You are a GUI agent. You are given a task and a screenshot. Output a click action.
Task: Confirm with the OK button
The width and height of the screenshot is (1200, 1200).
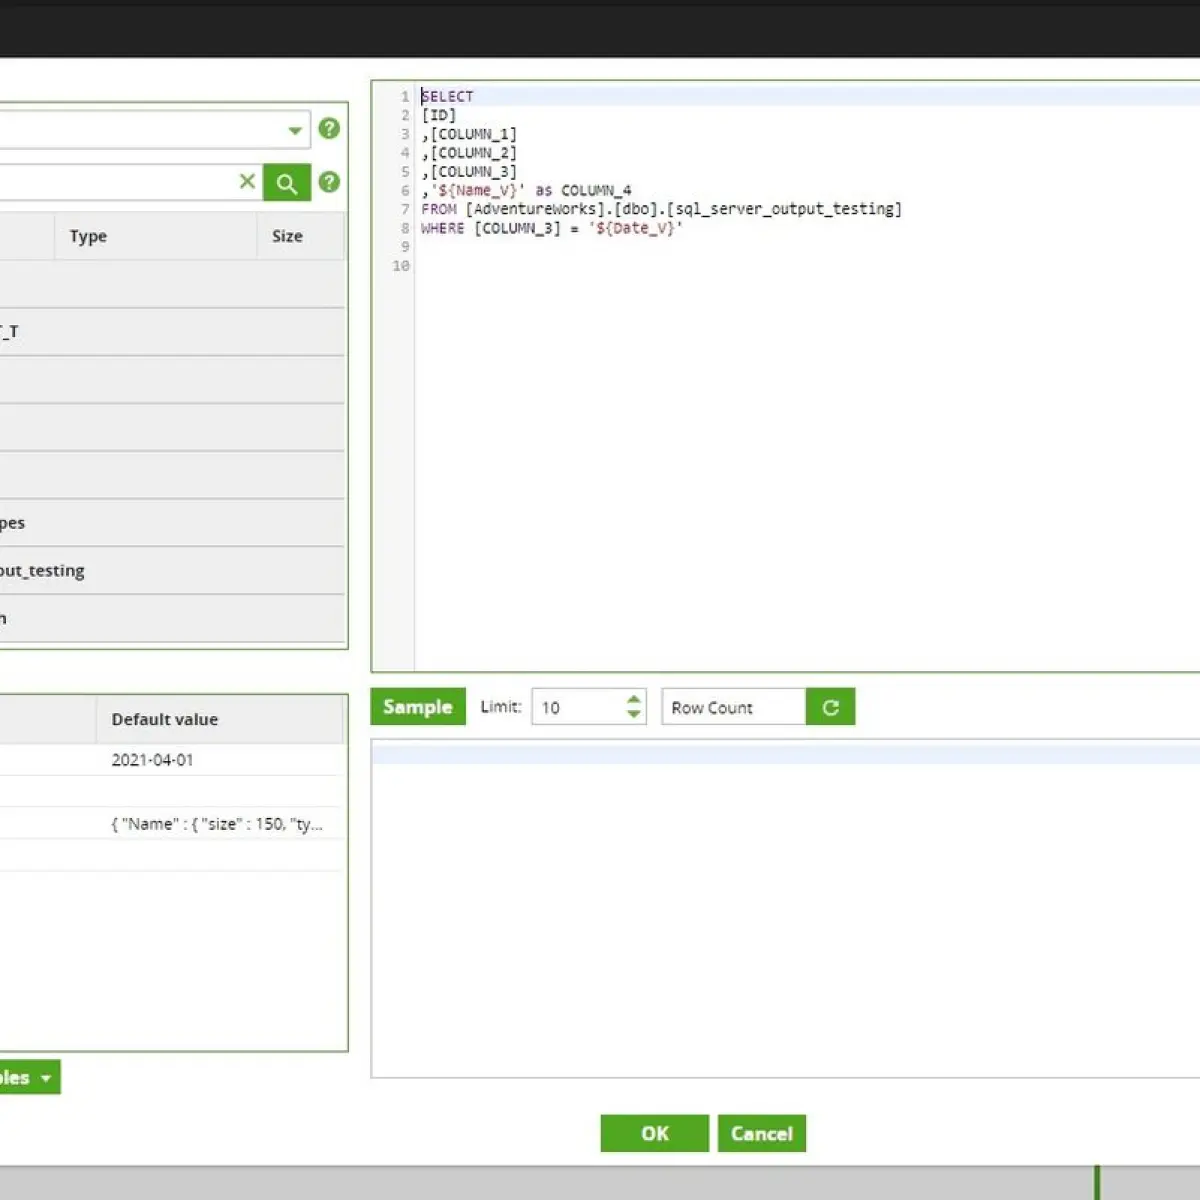coord(655,1133)
